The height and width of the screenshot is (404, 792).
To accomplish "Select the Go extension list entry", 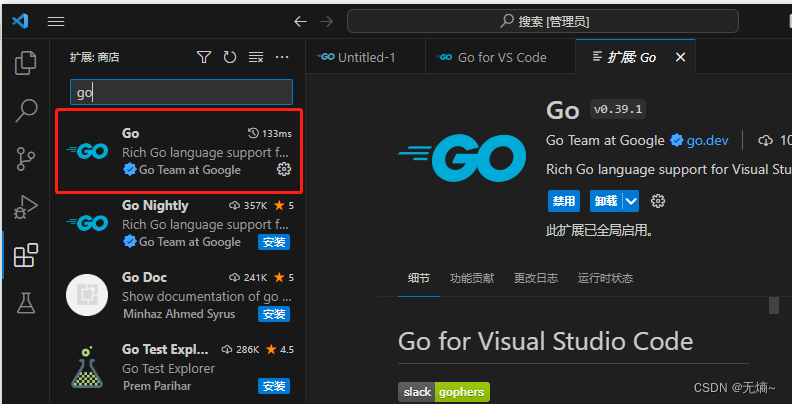I will (x=179, y=150).
